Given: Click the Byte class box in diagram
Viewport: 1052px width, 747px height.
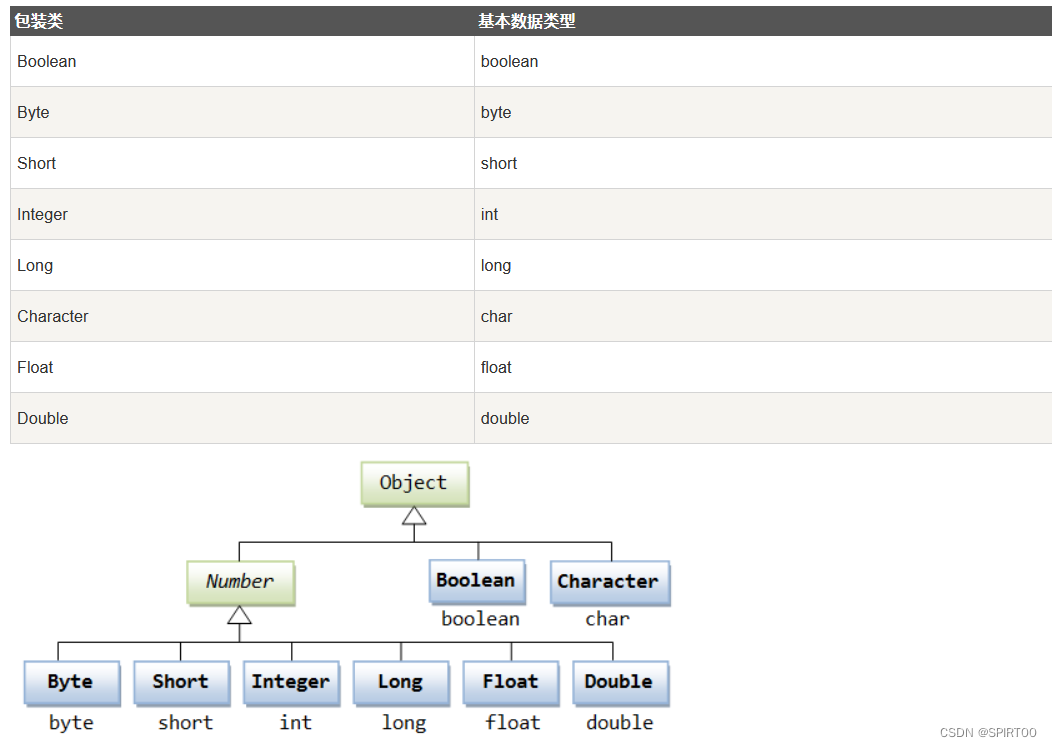Looking at the screenshot, I should [72, 683].
